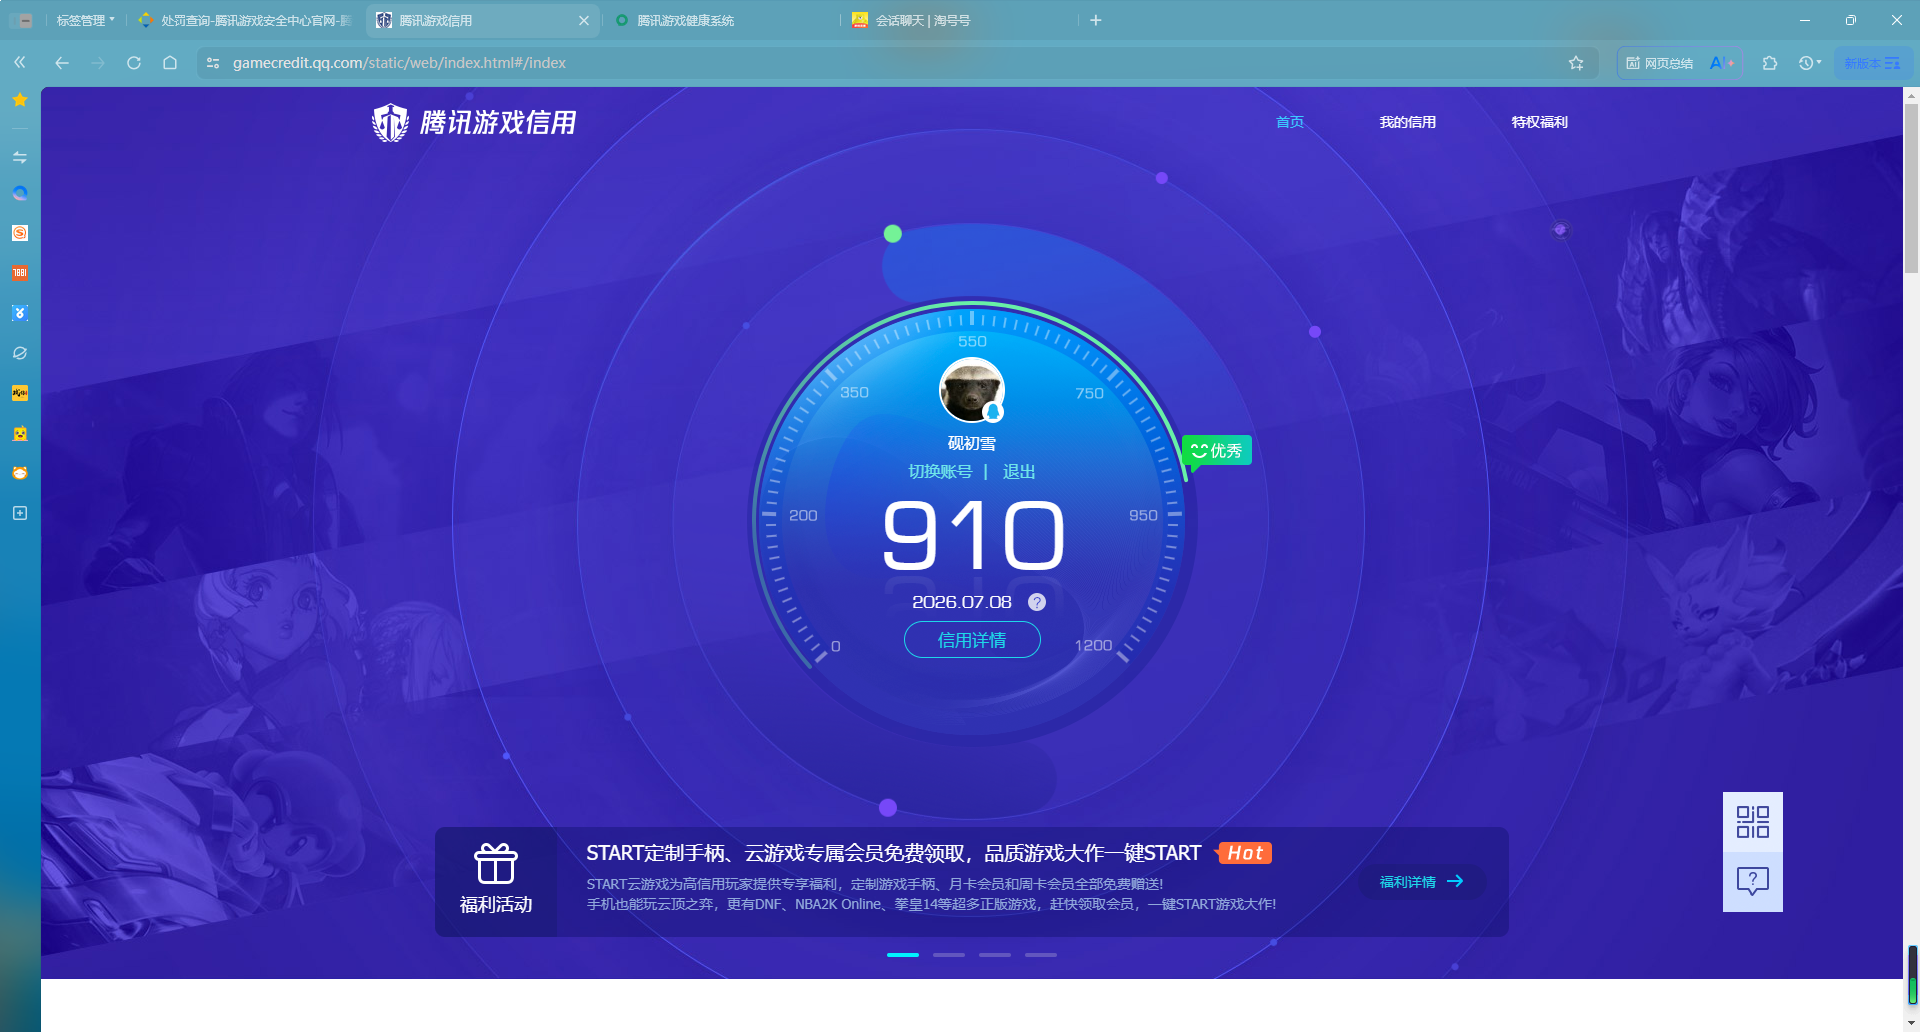Click the 网页总结 page summary button
Screen dimensions: 1920x1032
tap(1660, 63)
